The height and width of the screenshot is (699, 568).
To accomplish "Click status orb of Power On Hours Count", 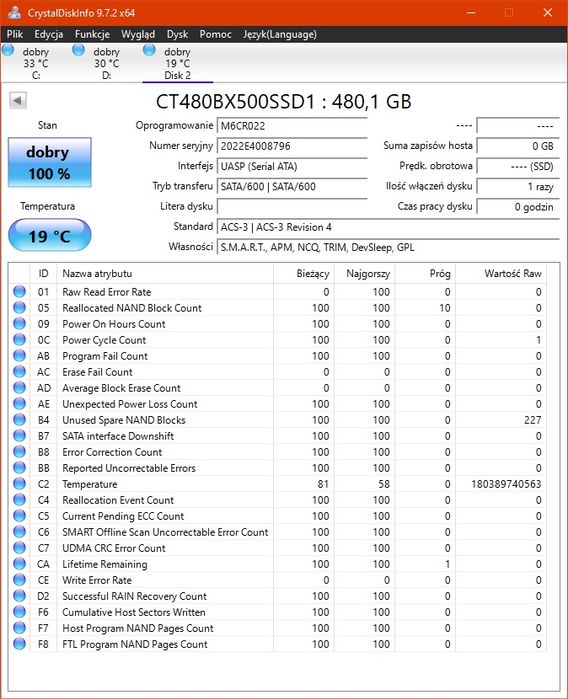I will click(19, 324).
